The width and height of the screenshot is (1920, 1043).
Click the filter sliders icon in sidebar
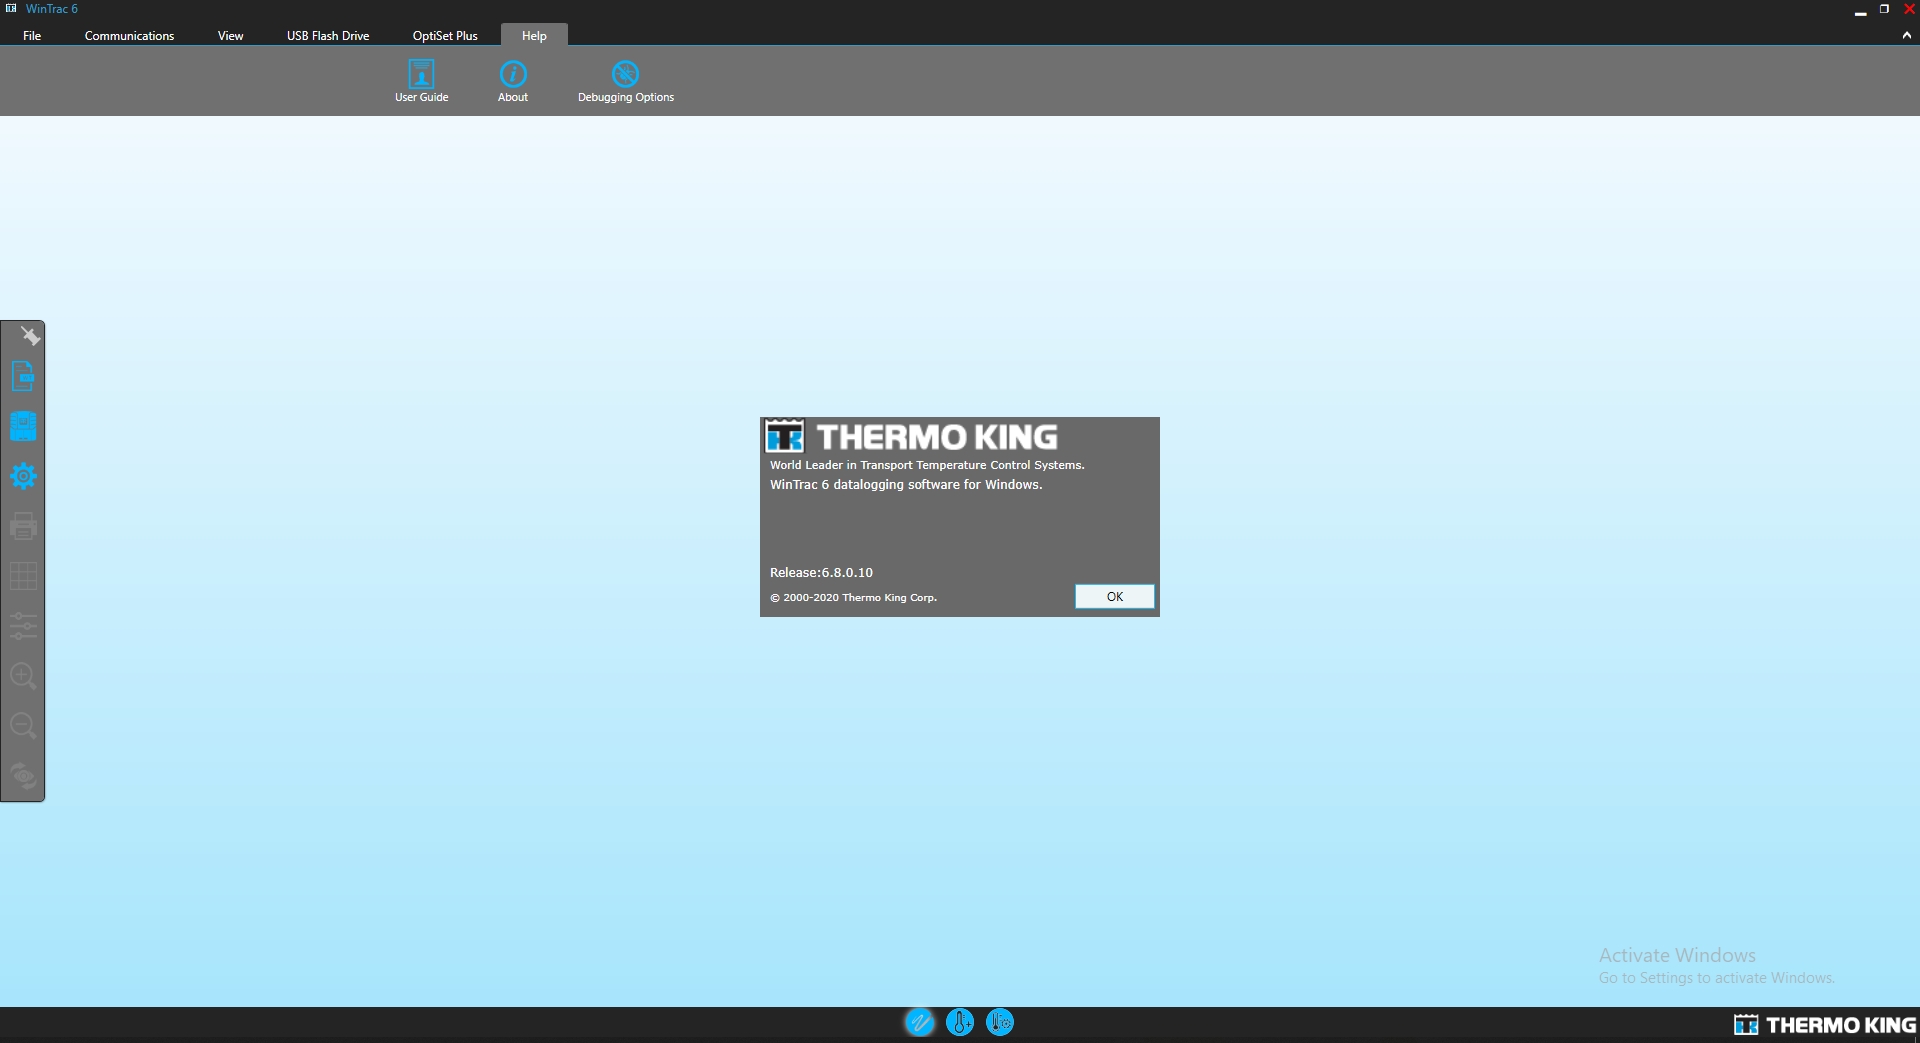pos(23,627)
